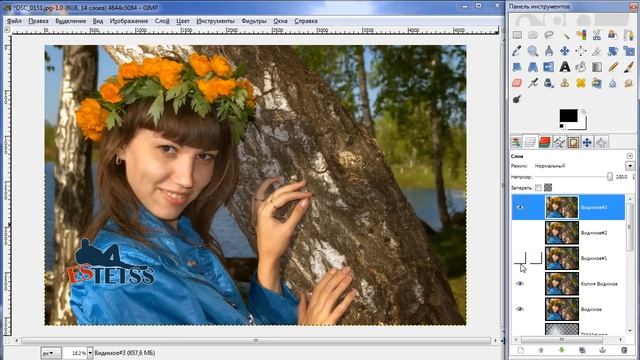Screen dimensions: 640x360
Task: Open the layer mode dropdown
Action: (630, 166)
